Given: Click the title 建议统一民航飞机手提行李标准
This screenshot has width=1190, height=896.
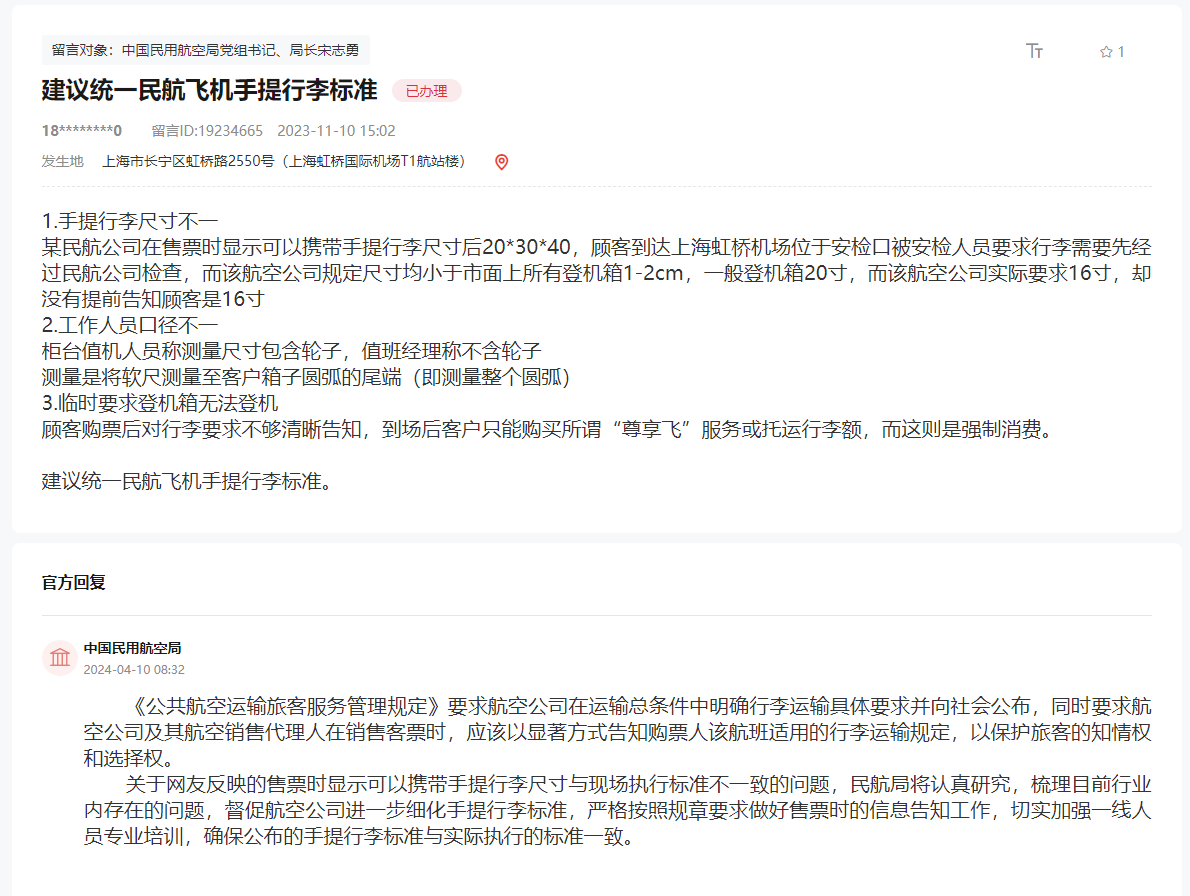Looking at the screenshot, I should click(209, 90).
